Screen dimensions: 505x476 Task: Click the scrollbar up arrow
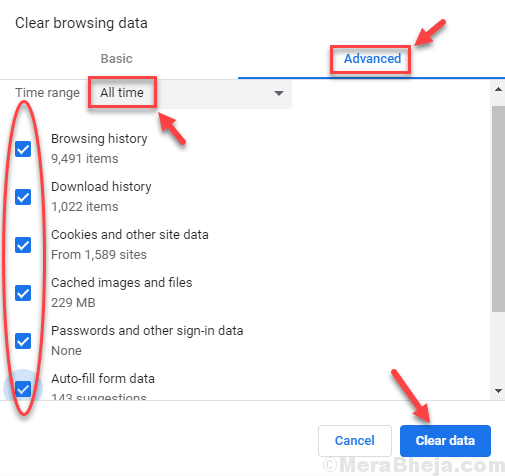pyautogui.click(x=498, y=89)
